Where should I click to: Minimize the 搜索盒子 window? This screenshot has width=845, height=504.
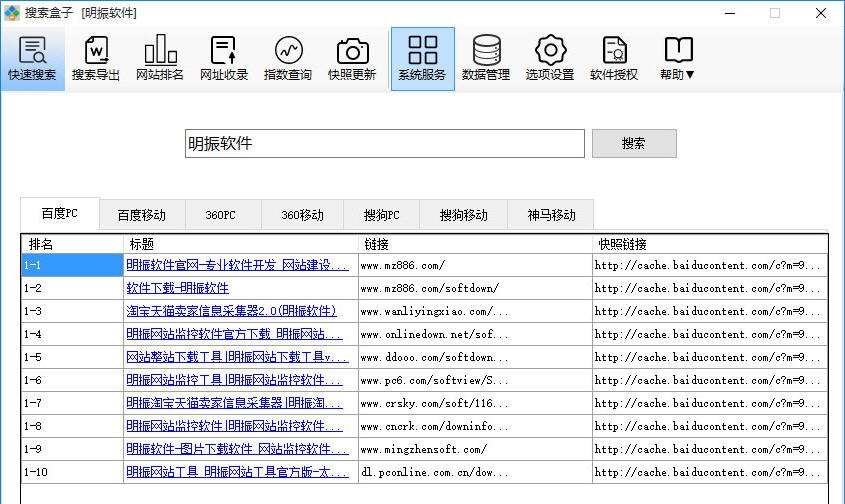pos(730,13)
